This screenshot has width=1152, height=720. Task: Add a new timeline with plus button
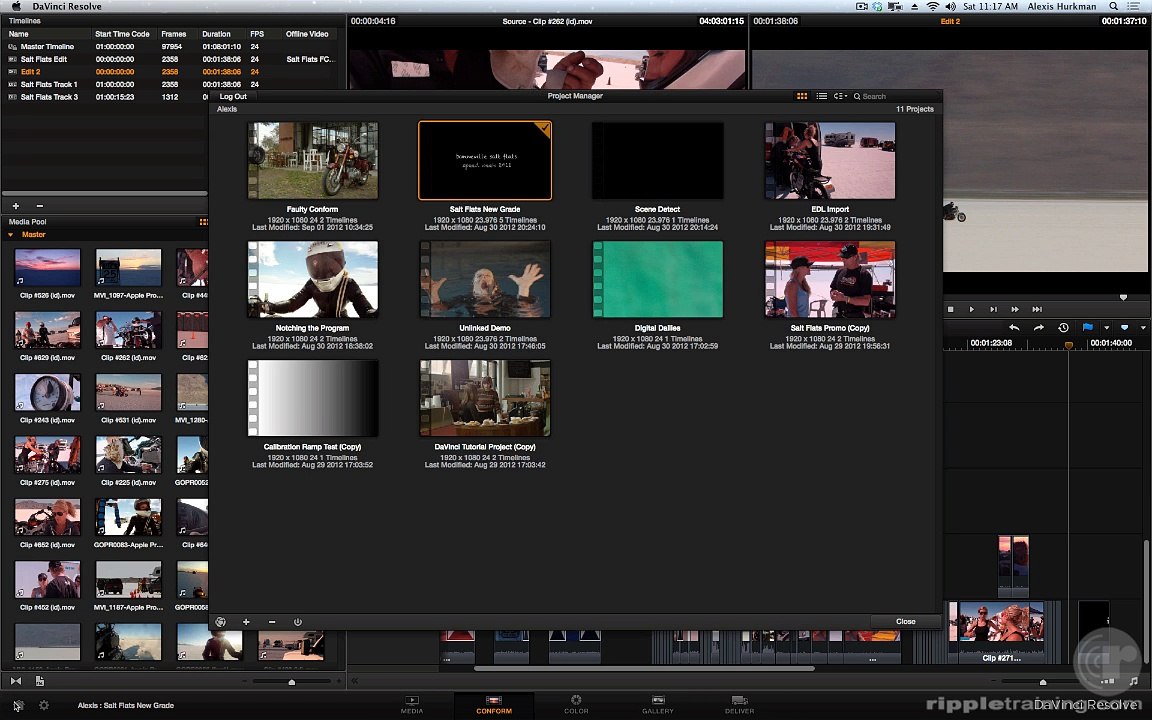[x=15, y=206]
